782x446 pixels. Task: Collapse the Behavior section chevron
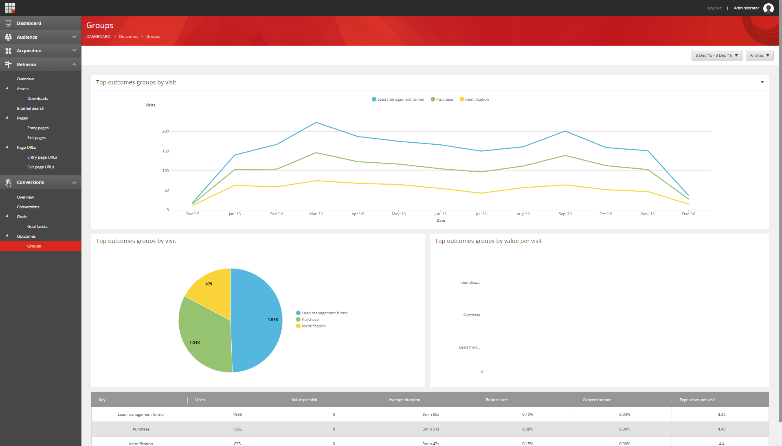tap(74, 64)
